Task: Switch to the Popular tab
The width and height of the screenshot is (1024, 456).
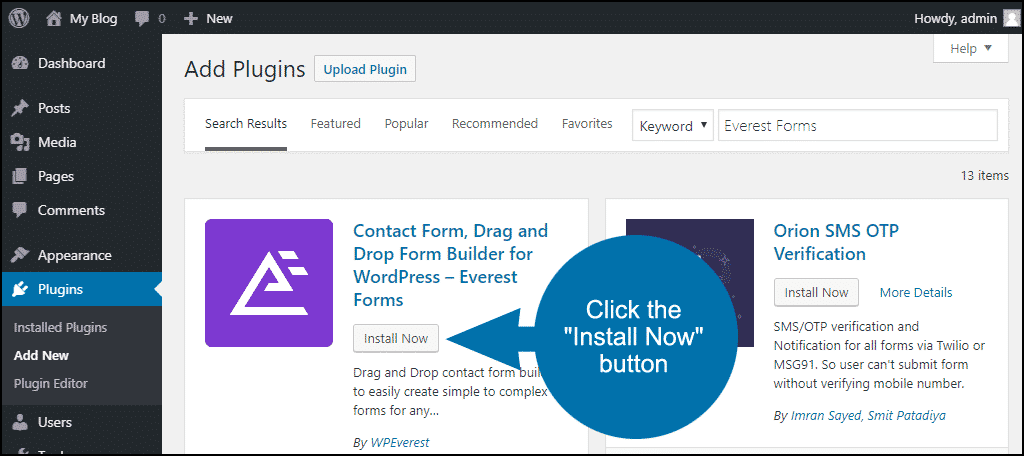Action: (406, 123)
